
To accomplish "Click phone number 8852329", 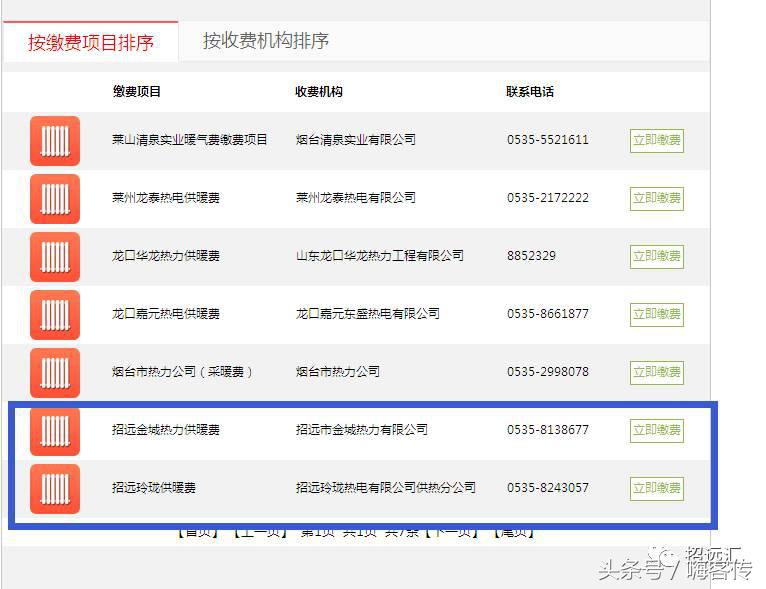I will [531, 256].
